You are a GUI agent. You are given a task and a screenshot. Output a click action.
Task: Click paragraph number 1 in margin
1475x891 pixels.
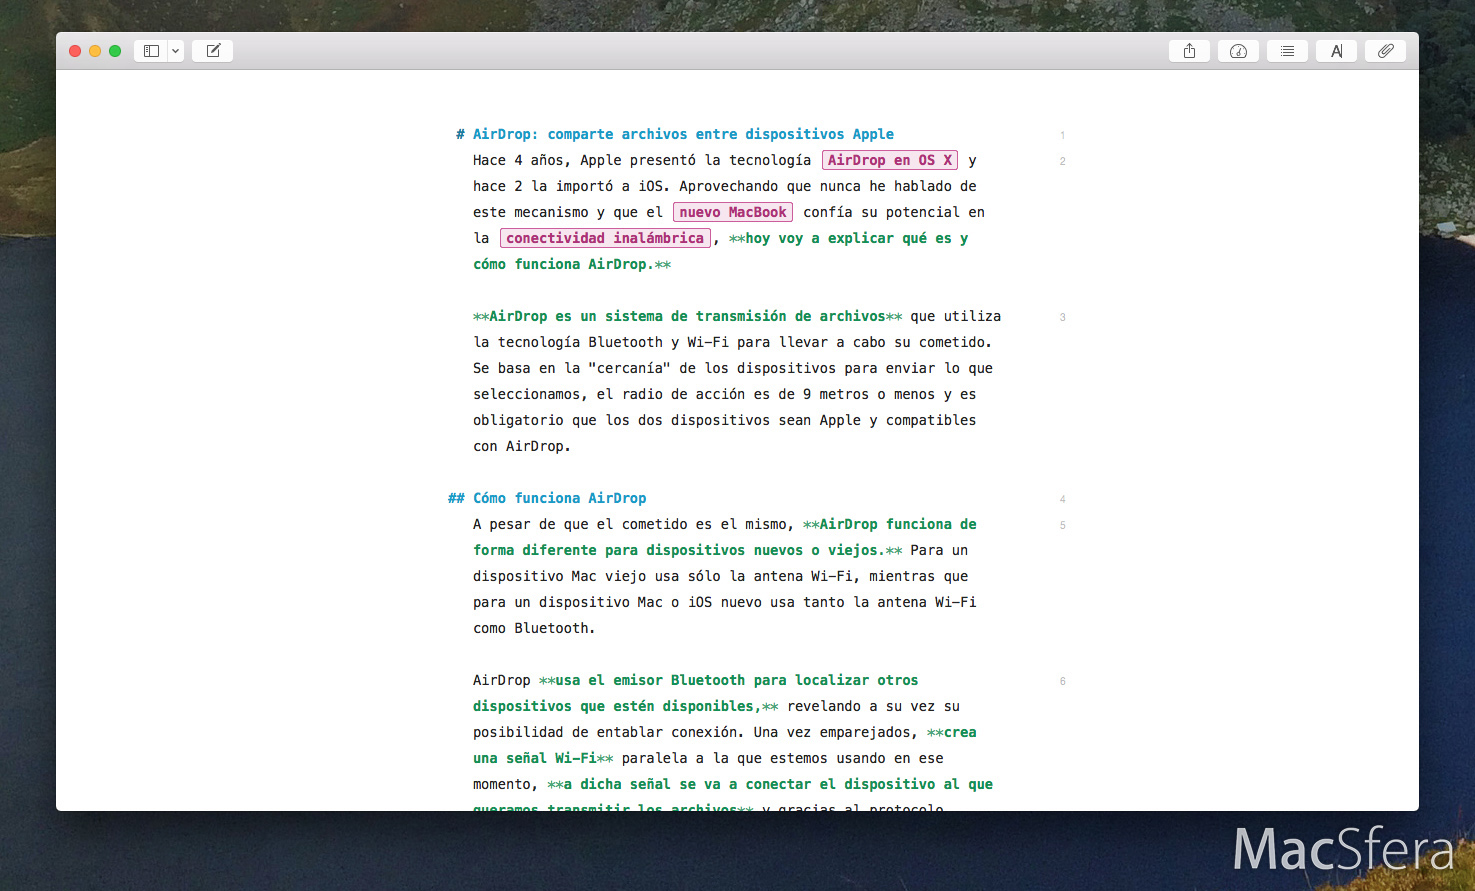click(x=1062, y=135)
